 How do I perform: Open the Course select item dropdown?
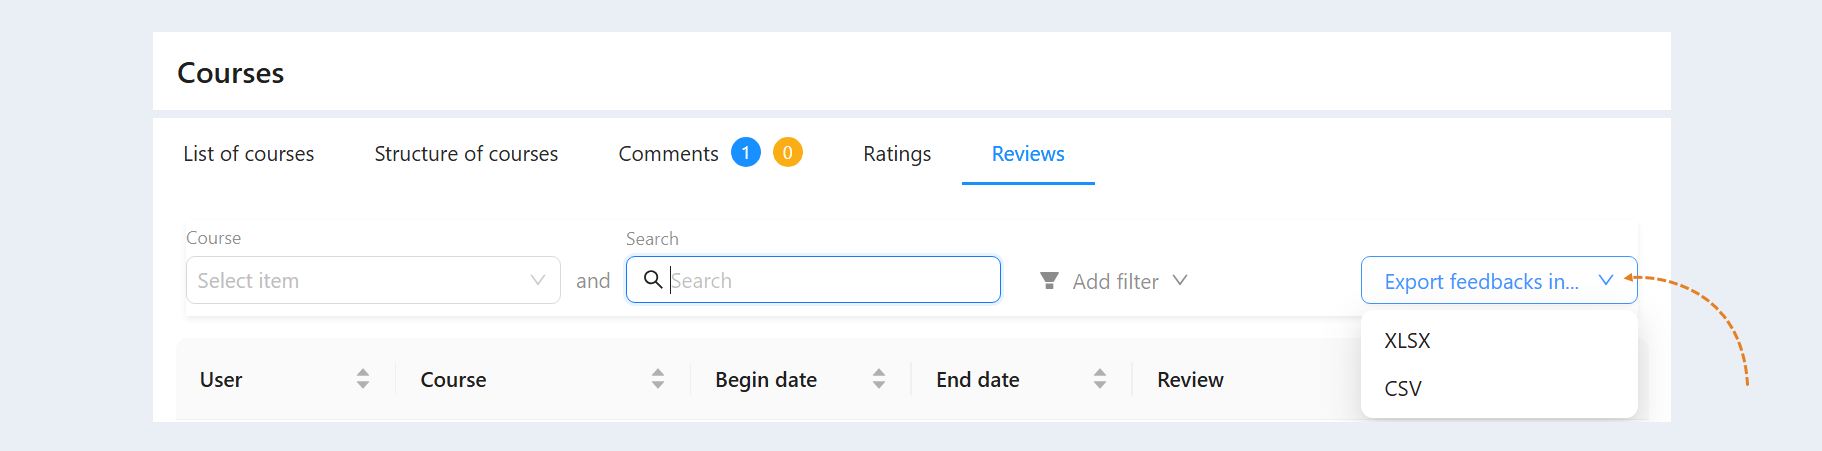(x=373, y=280)
